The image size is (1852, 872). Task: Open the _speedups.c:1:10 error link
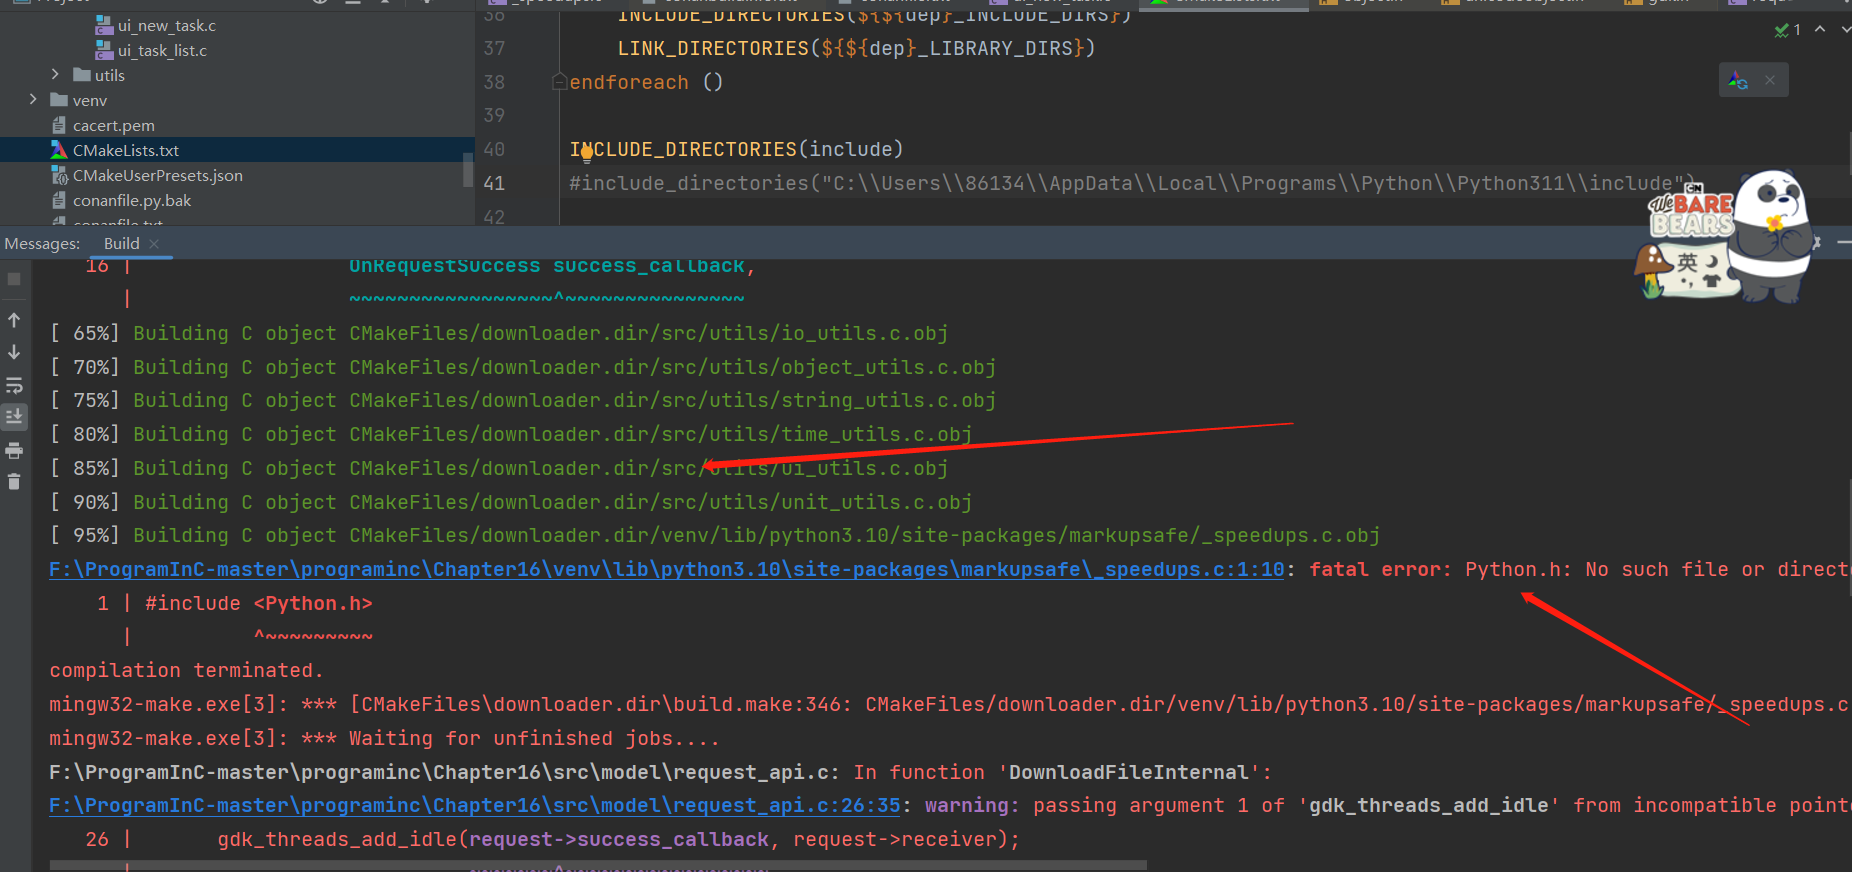pyautogui.click(x=667, y=569)
